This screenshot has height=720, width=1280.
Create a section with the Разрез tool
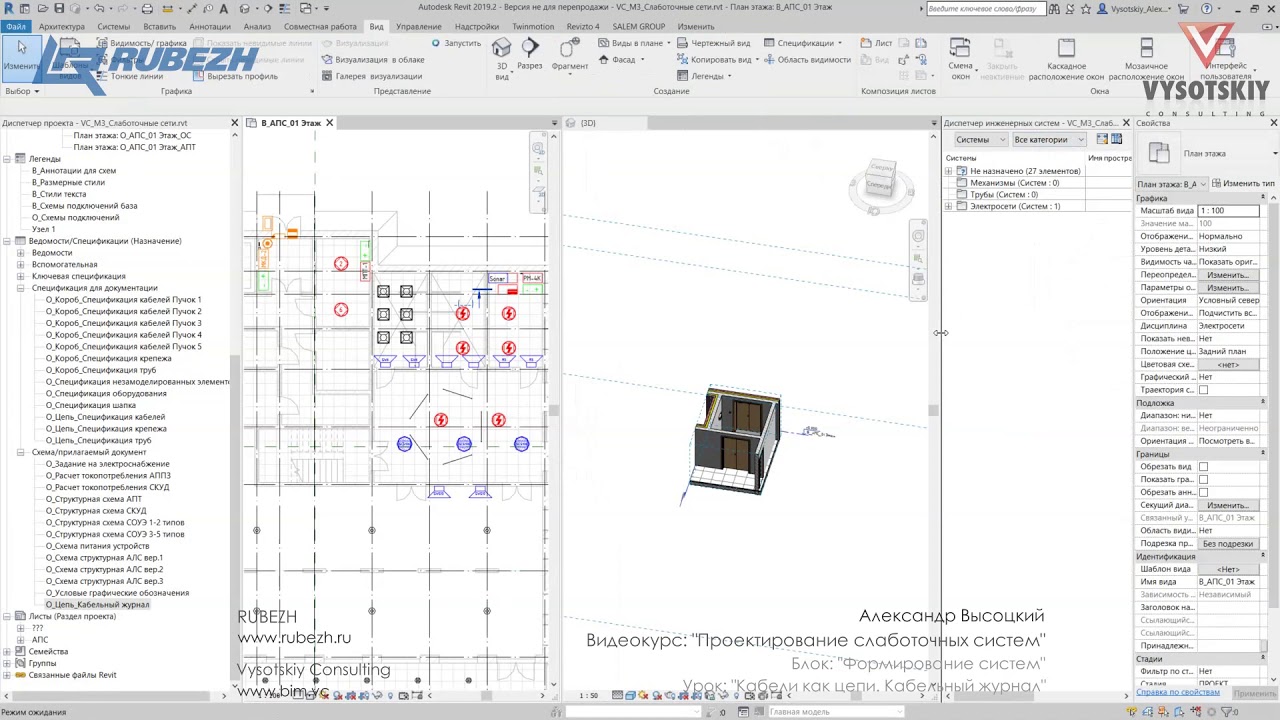click(530, 54)
